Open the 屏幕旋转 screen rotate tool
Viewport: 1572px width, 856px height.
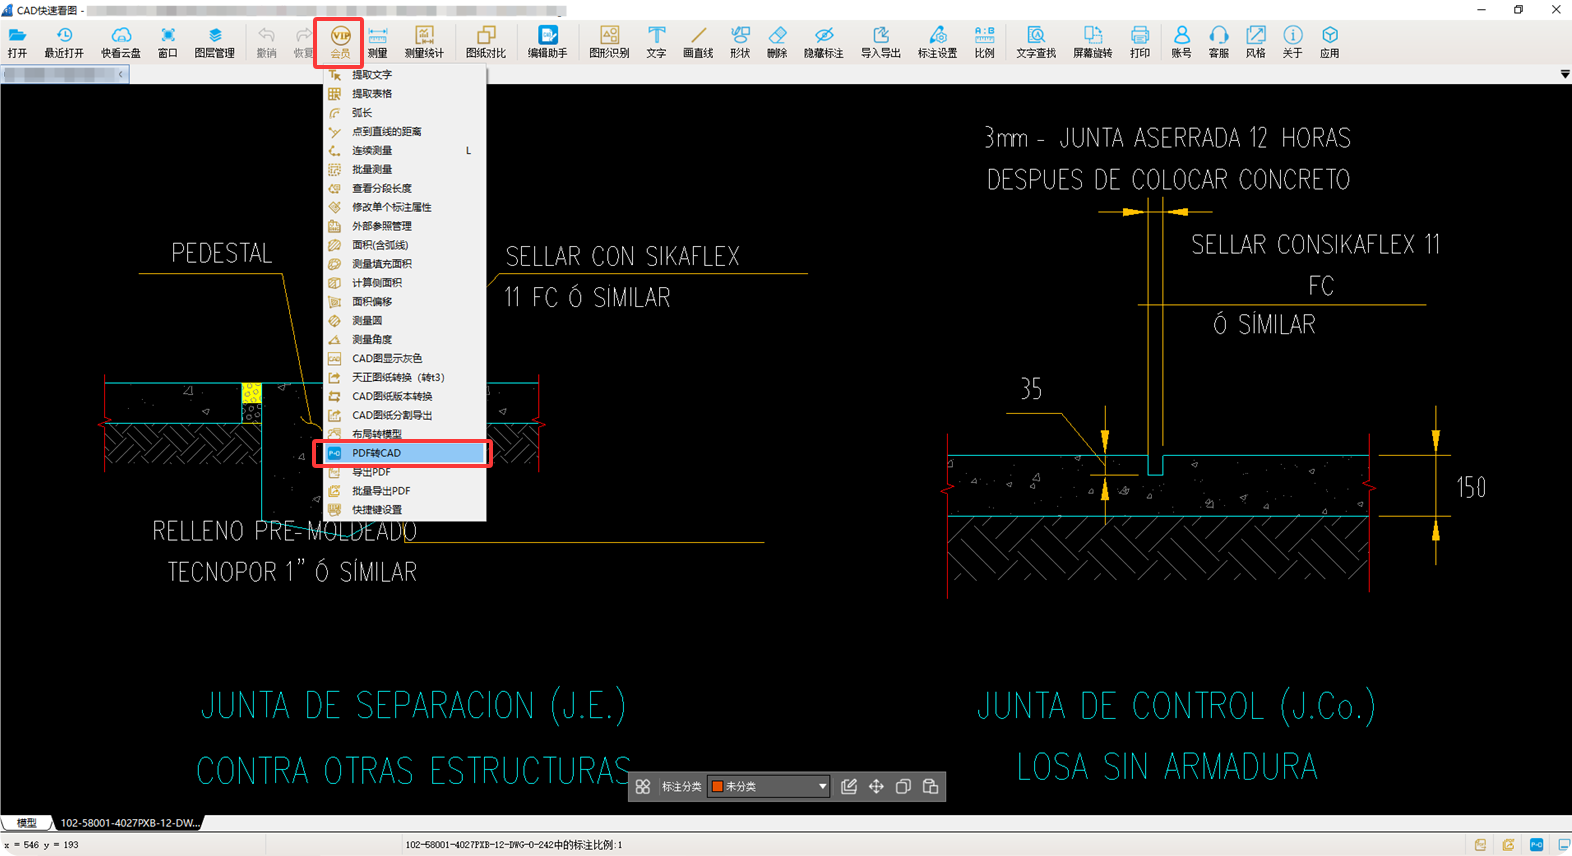tap(1092, 42)
